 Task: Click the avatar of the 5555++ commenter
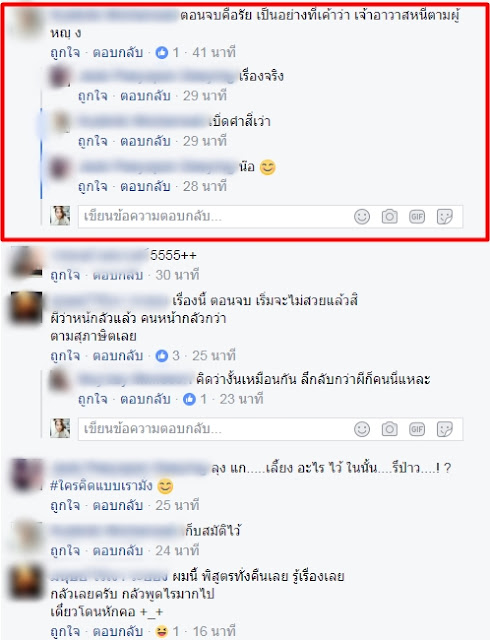[26, 262]
